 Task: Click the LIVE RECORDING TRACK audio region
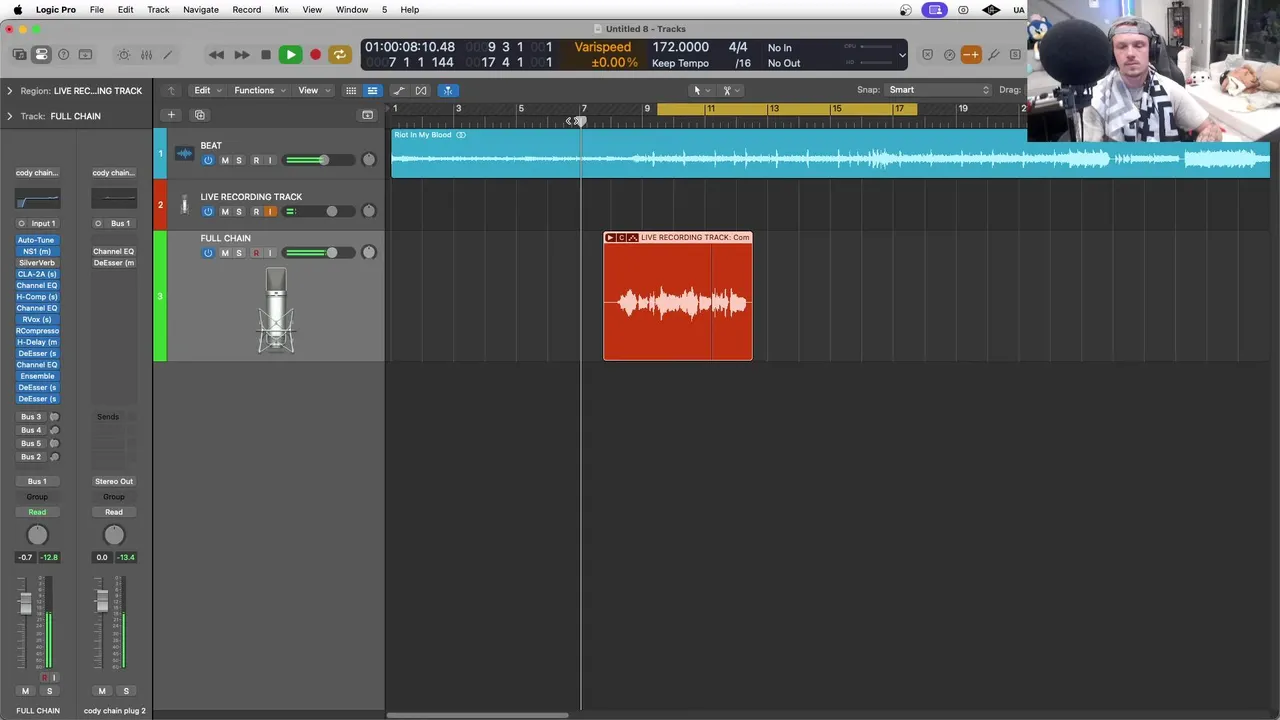678,296
